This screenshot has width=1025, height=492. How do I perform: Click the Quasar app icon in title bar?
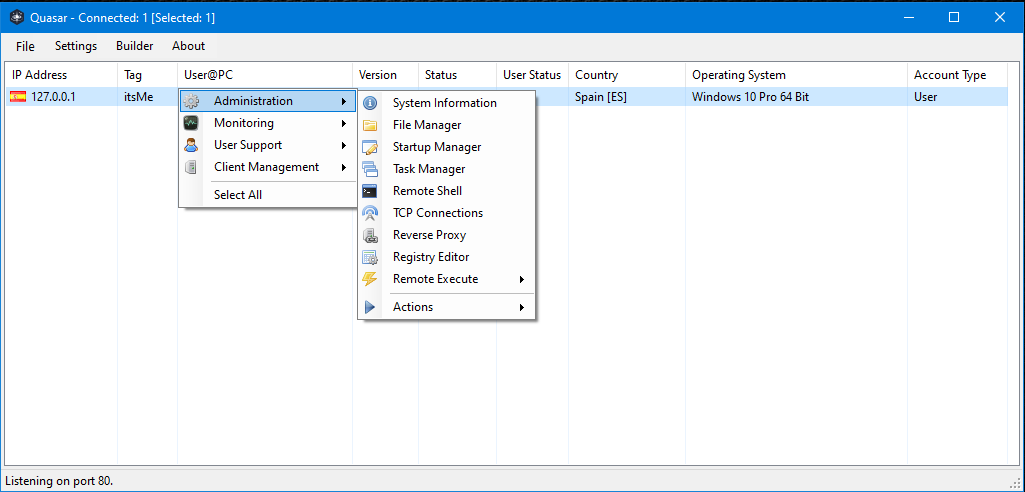[16, 18]
